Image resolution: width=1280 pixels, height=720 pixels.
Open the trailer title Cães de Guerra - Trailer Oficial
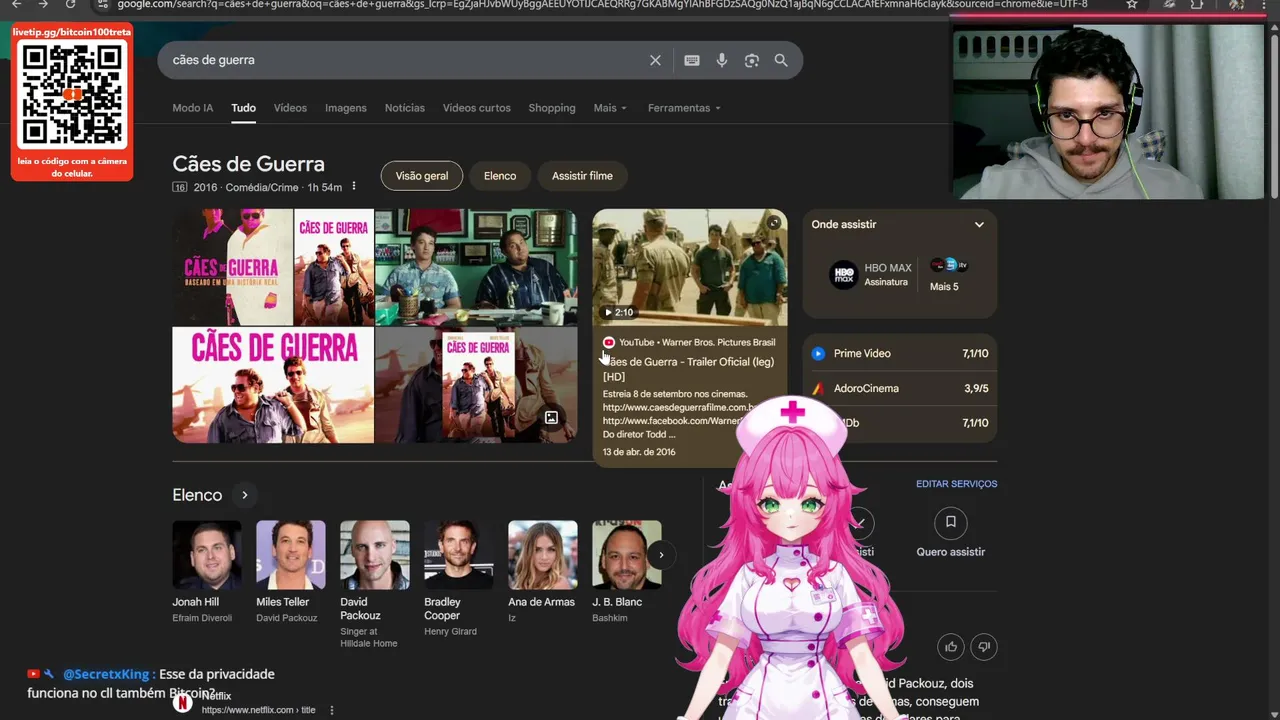[689, 369]
